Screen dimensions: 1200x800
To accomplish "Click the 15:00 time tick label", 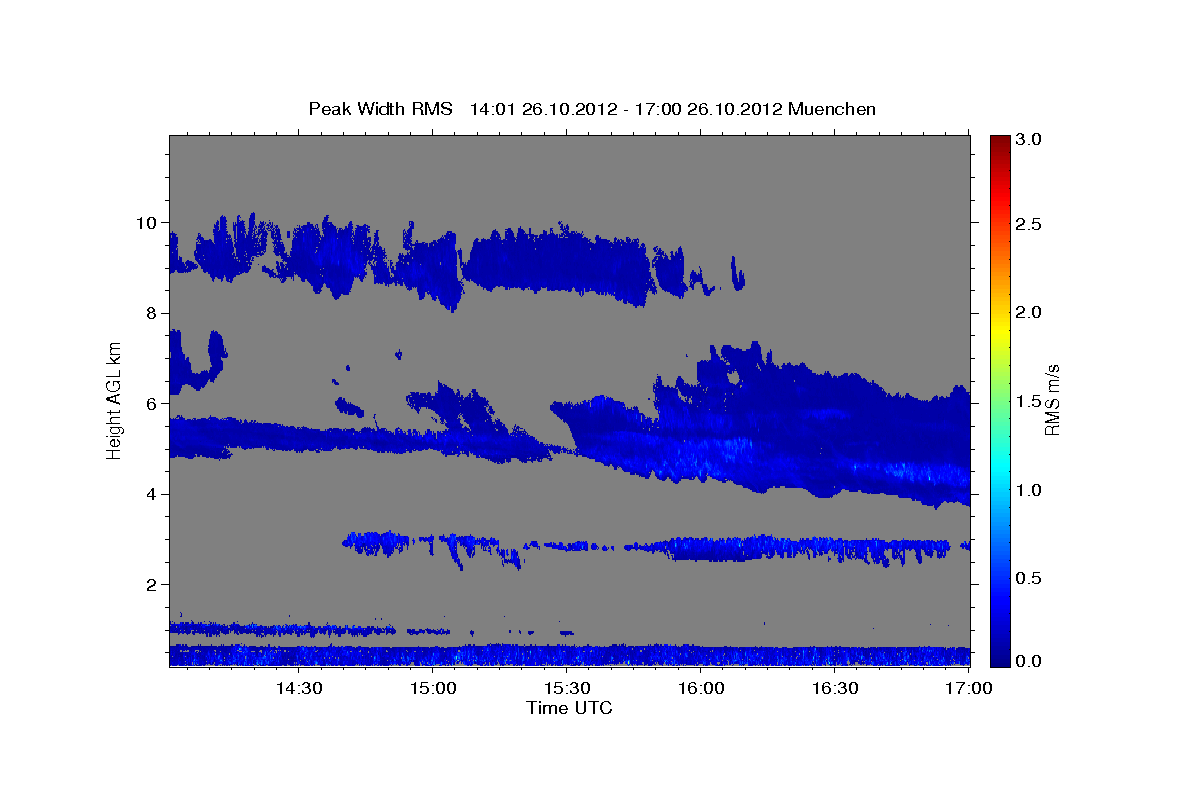I will tap(433, 688).
